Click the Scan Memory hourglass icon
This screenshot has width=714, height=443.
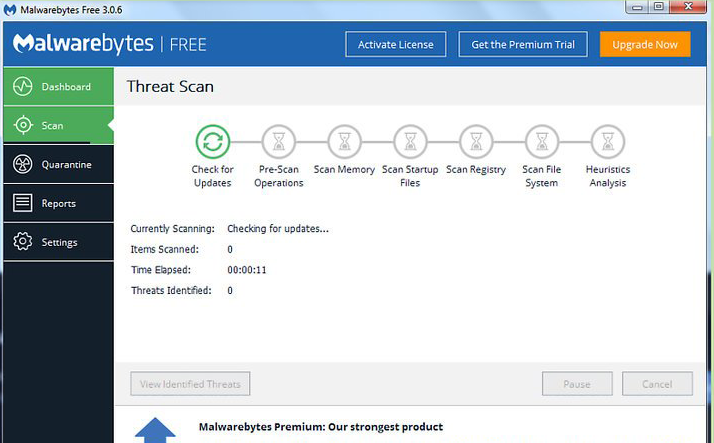coord(345,142)
